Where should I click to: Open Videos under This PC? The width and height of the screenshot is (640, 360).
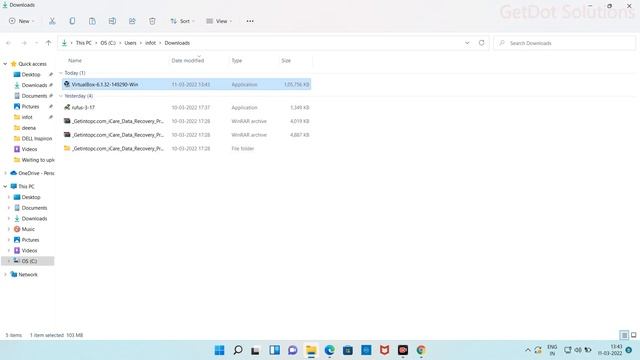29,251
